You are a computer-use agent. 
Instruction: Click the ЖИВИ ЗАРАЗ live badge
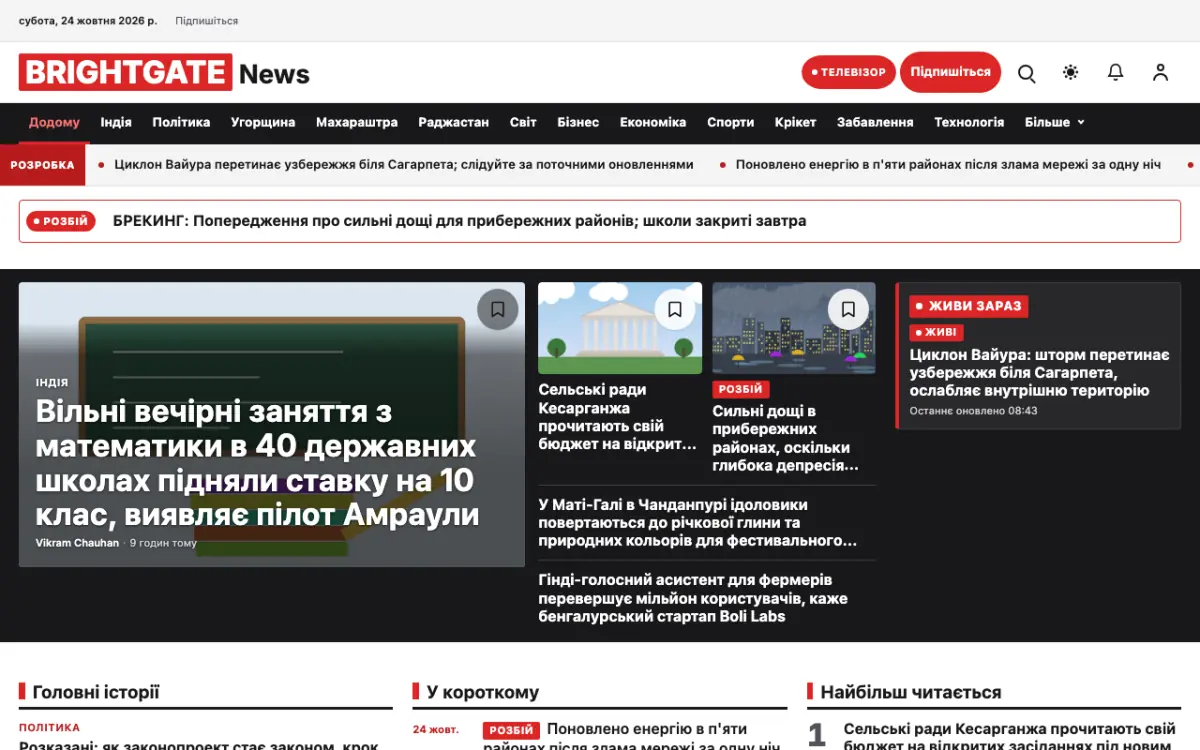coord(969,306)
